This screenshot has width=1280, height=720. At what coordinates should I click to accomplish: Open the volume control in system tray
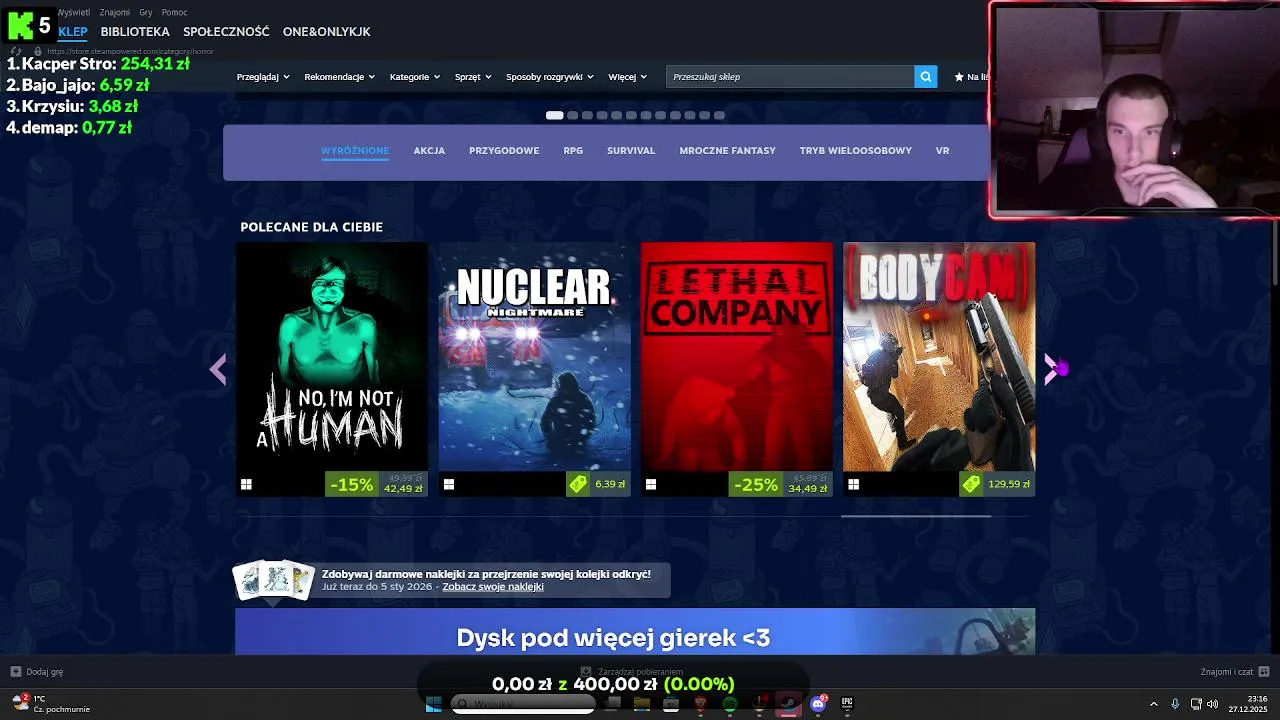(x=1213, y=704)
